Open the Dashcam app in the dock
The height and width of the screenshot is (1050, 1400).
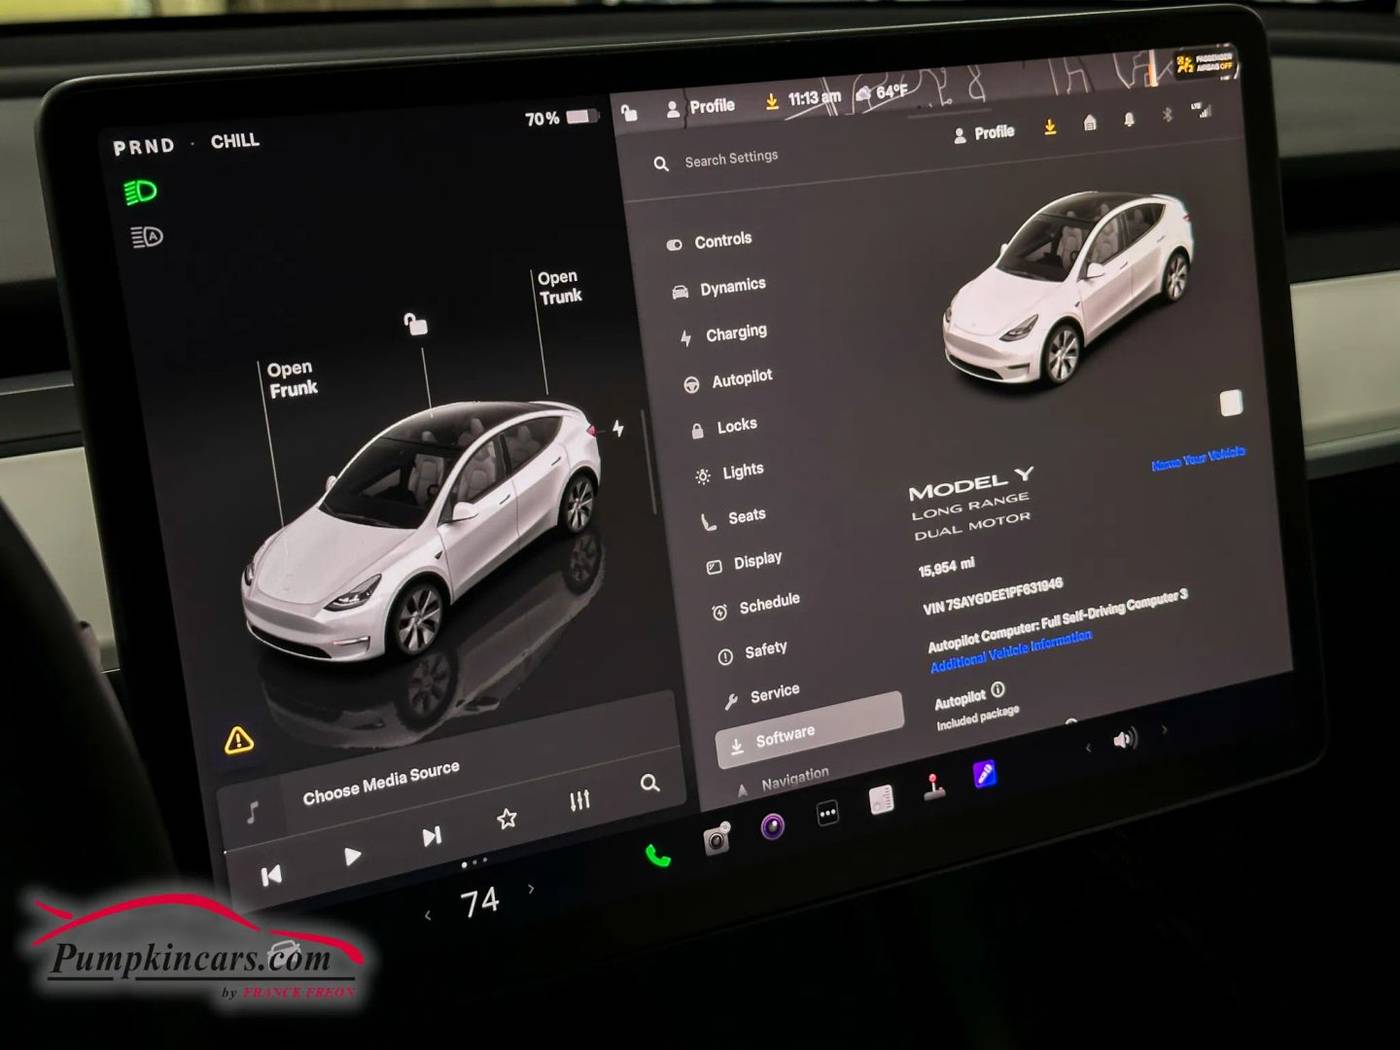[x=717, y=839]
